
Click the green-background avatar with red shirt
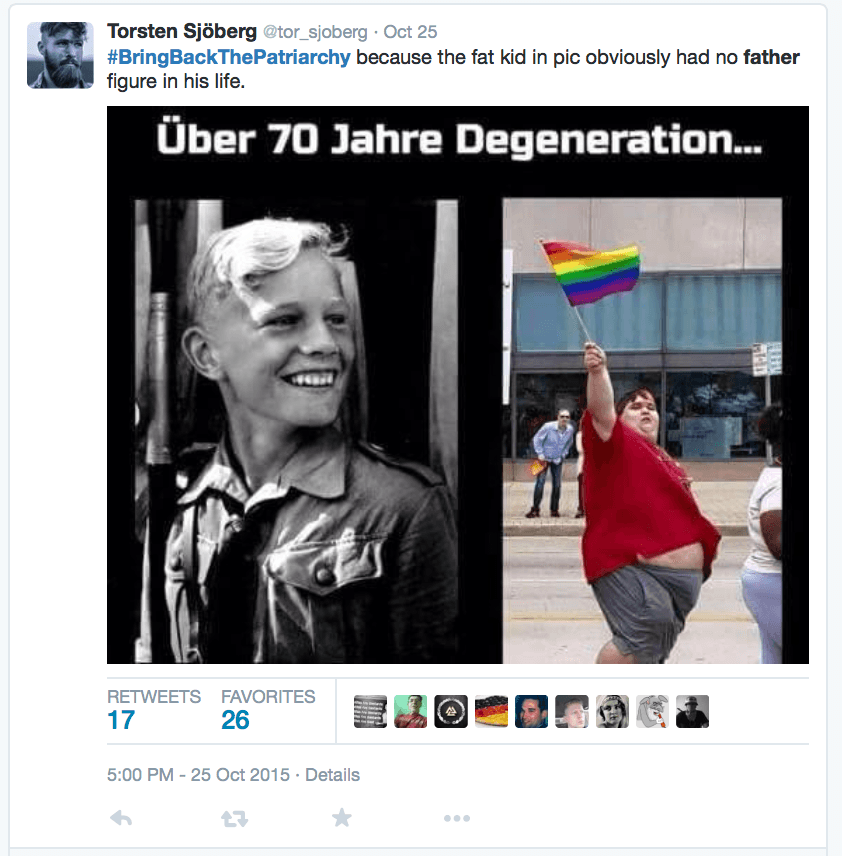point(411,711)
